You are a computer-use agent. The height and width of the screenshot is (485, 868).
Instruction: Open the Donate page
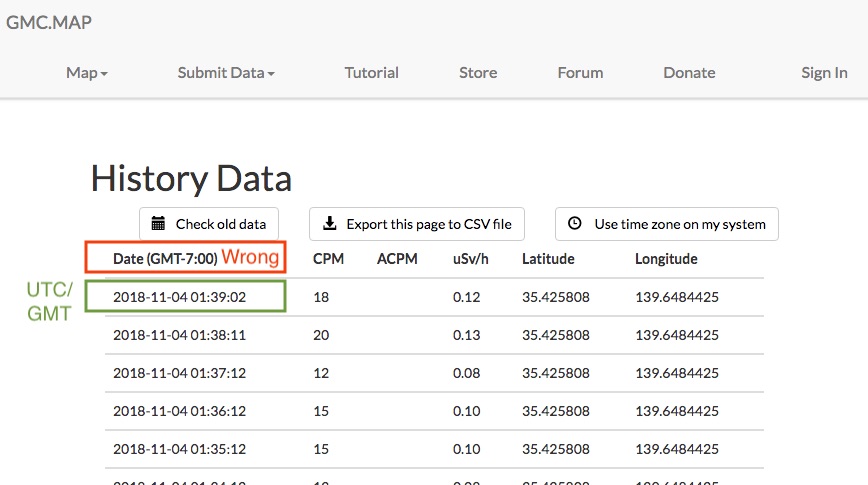pyautogui.click(x=689, y=73)
